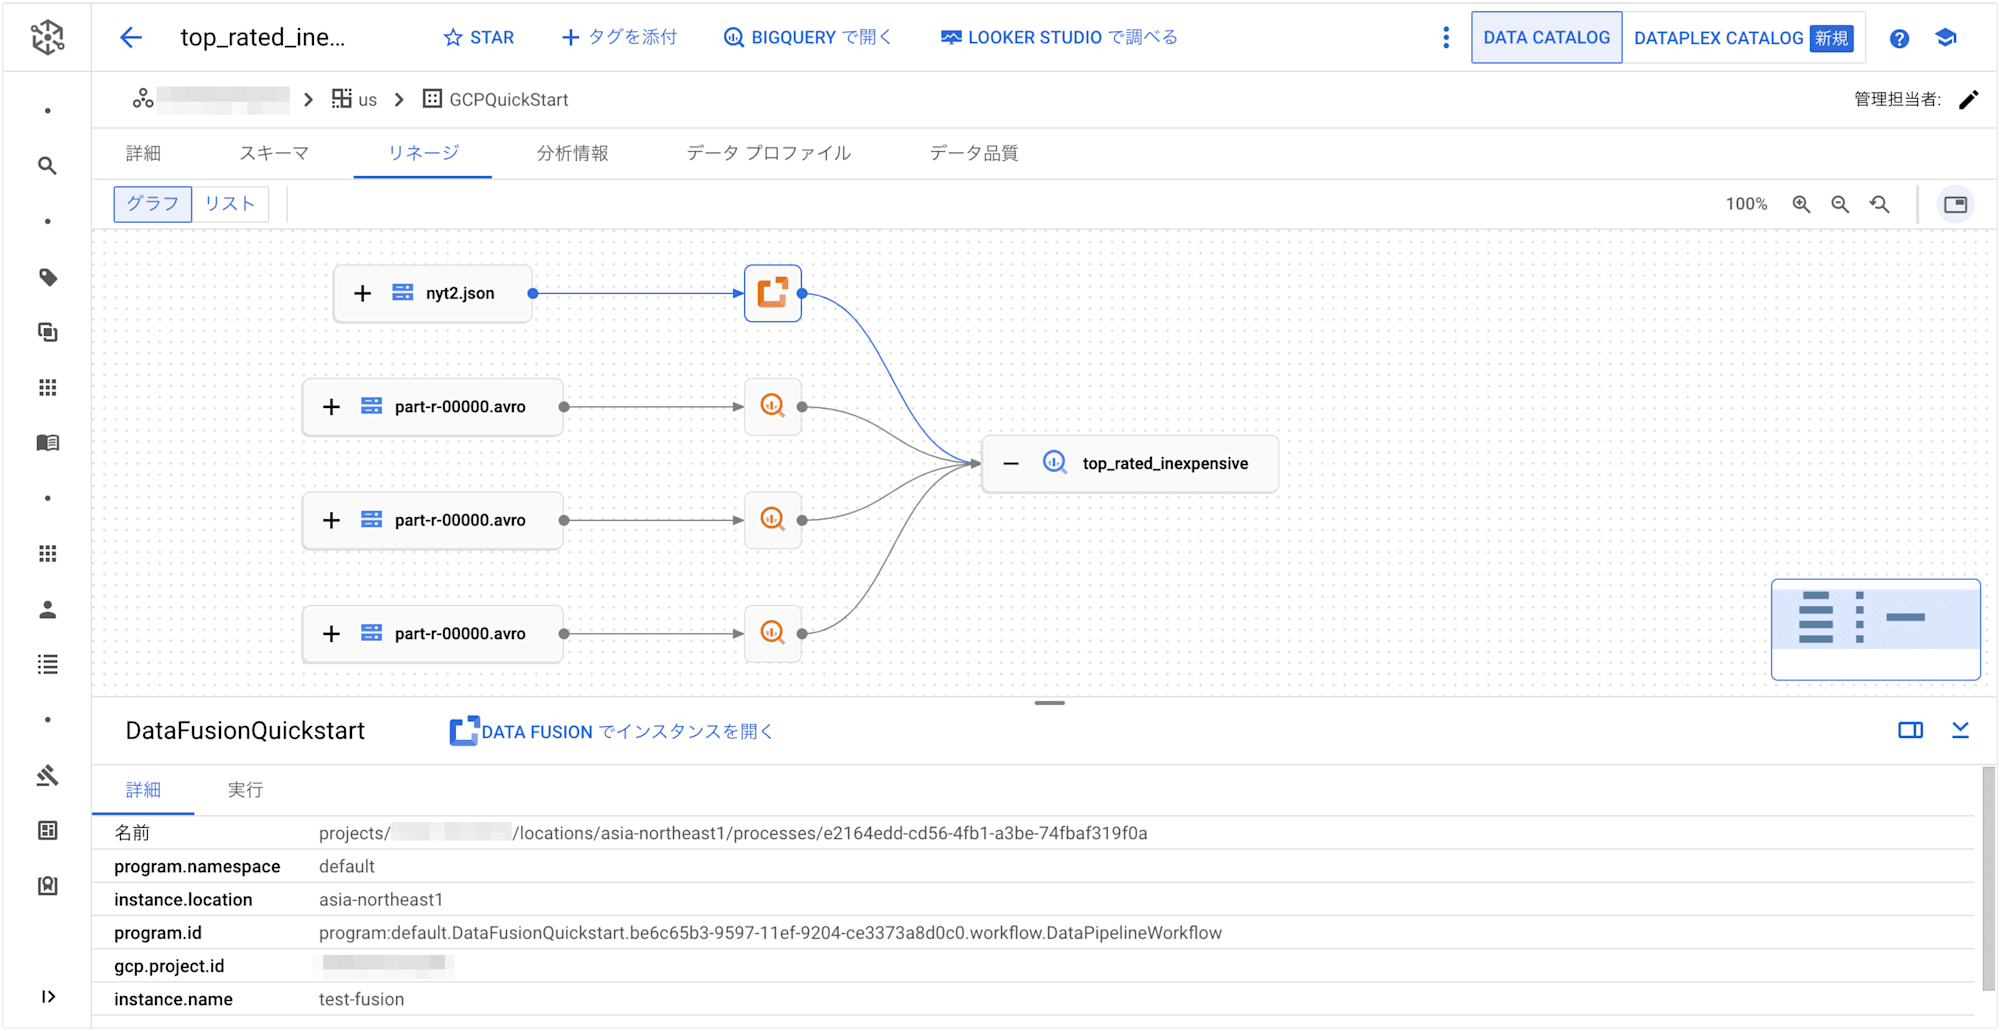Open instance in Data Fusion

pyautogui.click(x=612, y=732)
